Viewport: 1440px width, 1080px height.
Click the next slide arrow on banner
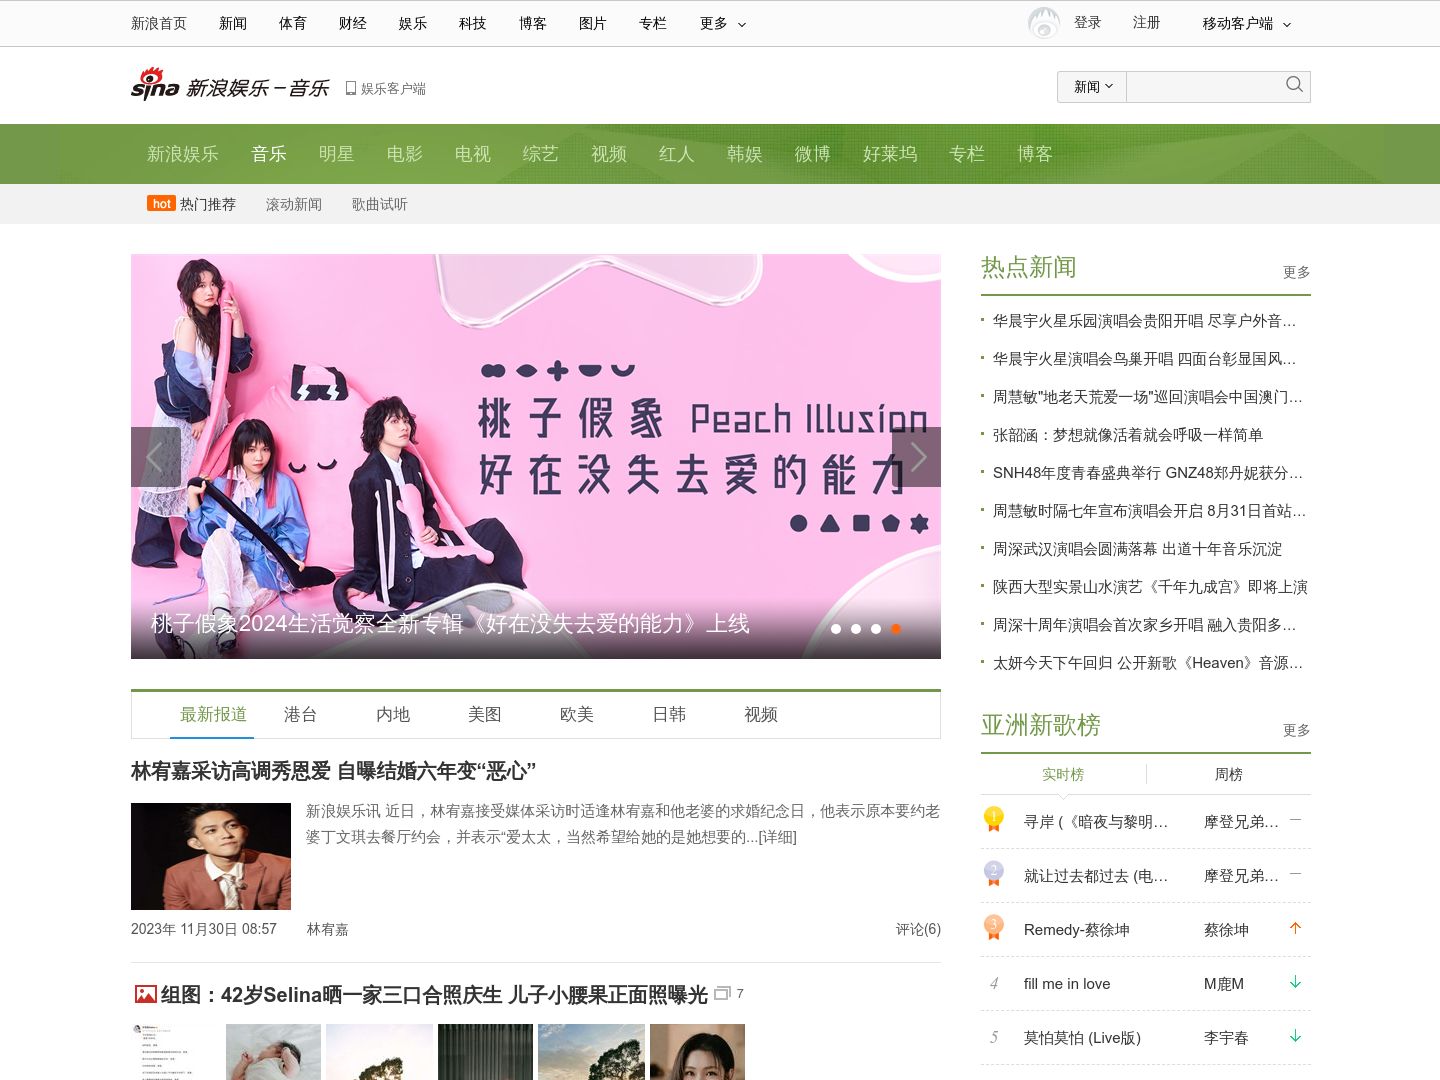(916, 457)
